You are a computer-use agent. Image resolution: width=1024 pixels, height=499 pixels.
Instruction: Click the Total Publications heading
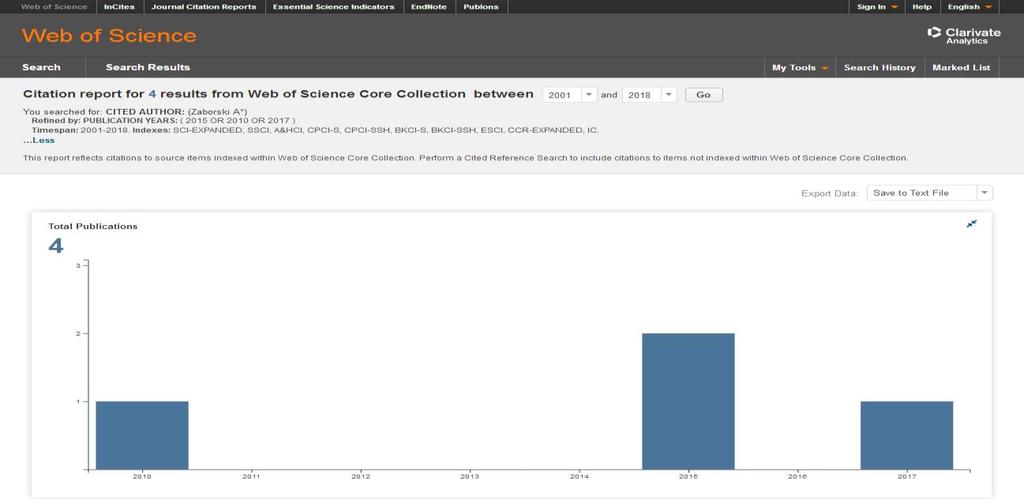[93, 227]
